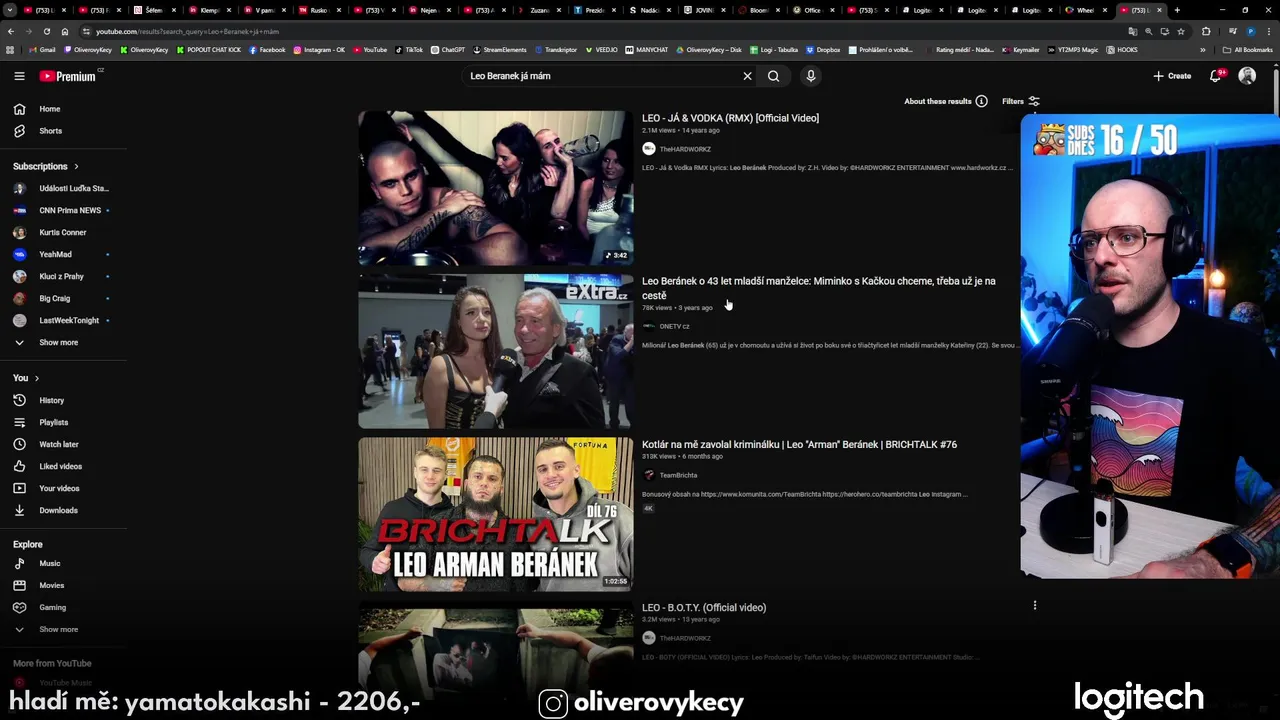The height and width of the screenshot is (720, 1280).
Task: Open the Chrome three-dot menu
Action: pos(1268,31)
